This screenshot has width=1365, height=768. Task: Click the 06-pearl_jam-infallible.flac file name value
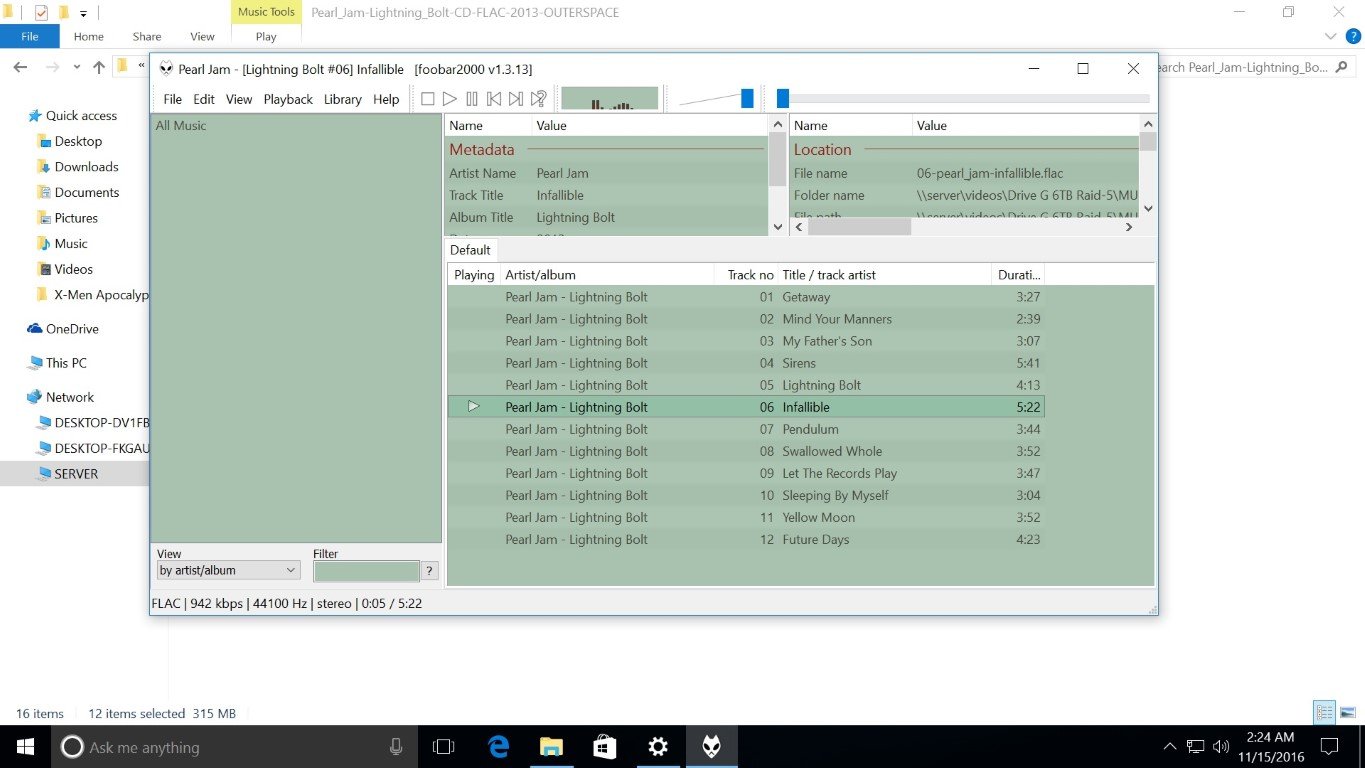coord(990,173)
